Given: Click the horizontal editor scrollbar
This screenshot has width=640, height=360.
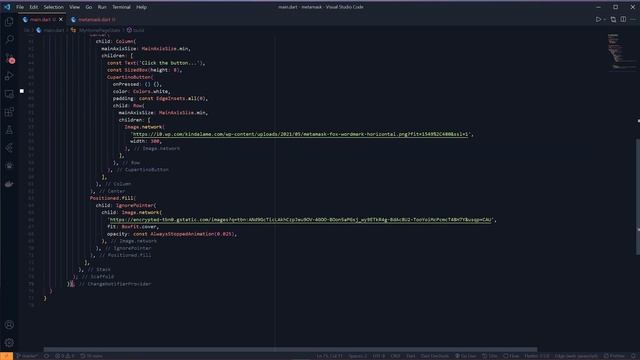Looking at the screenshot, I should tap(290, 349).
